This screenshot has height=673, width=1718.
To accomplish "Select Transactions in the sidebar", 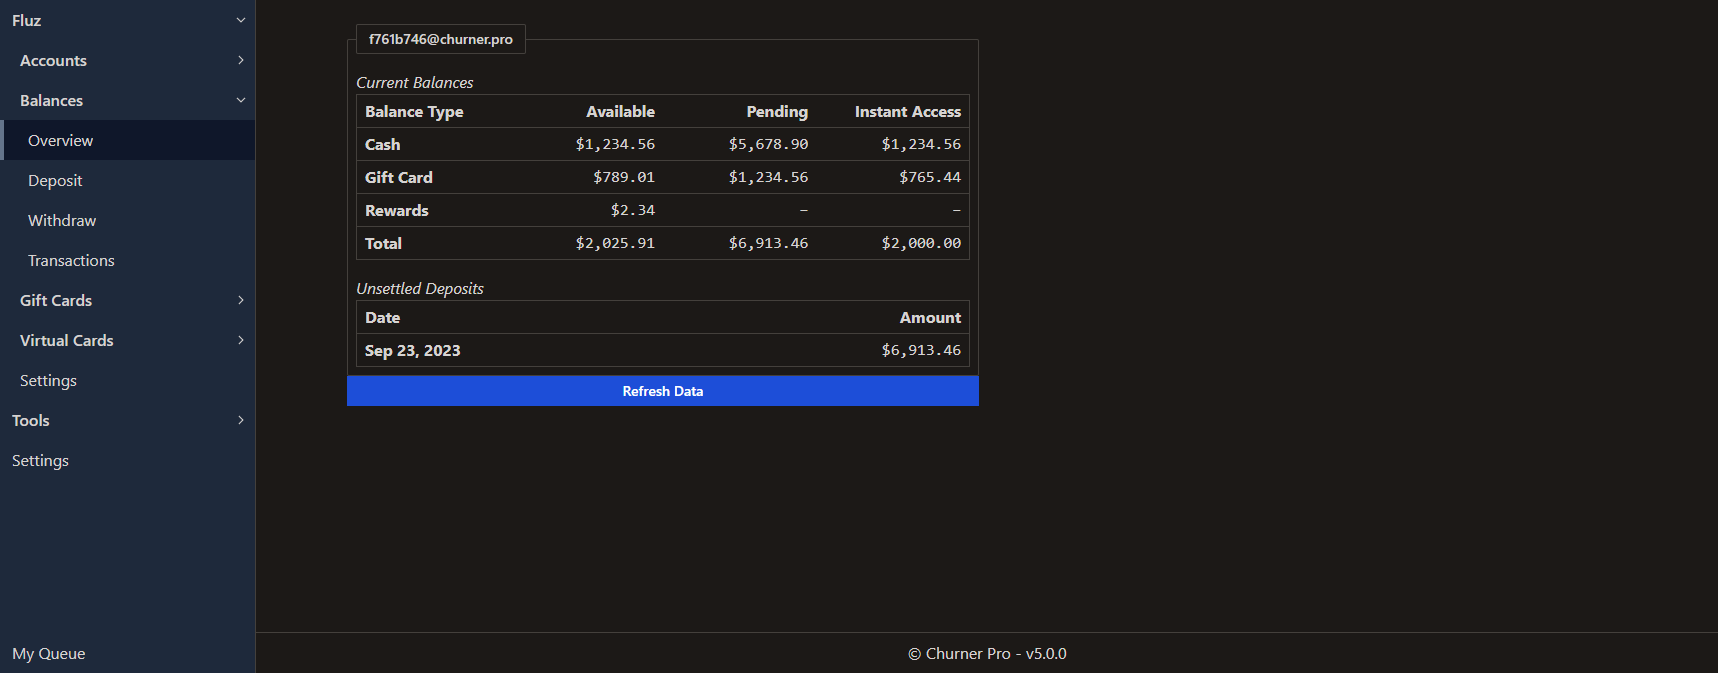I will [71, 261].
